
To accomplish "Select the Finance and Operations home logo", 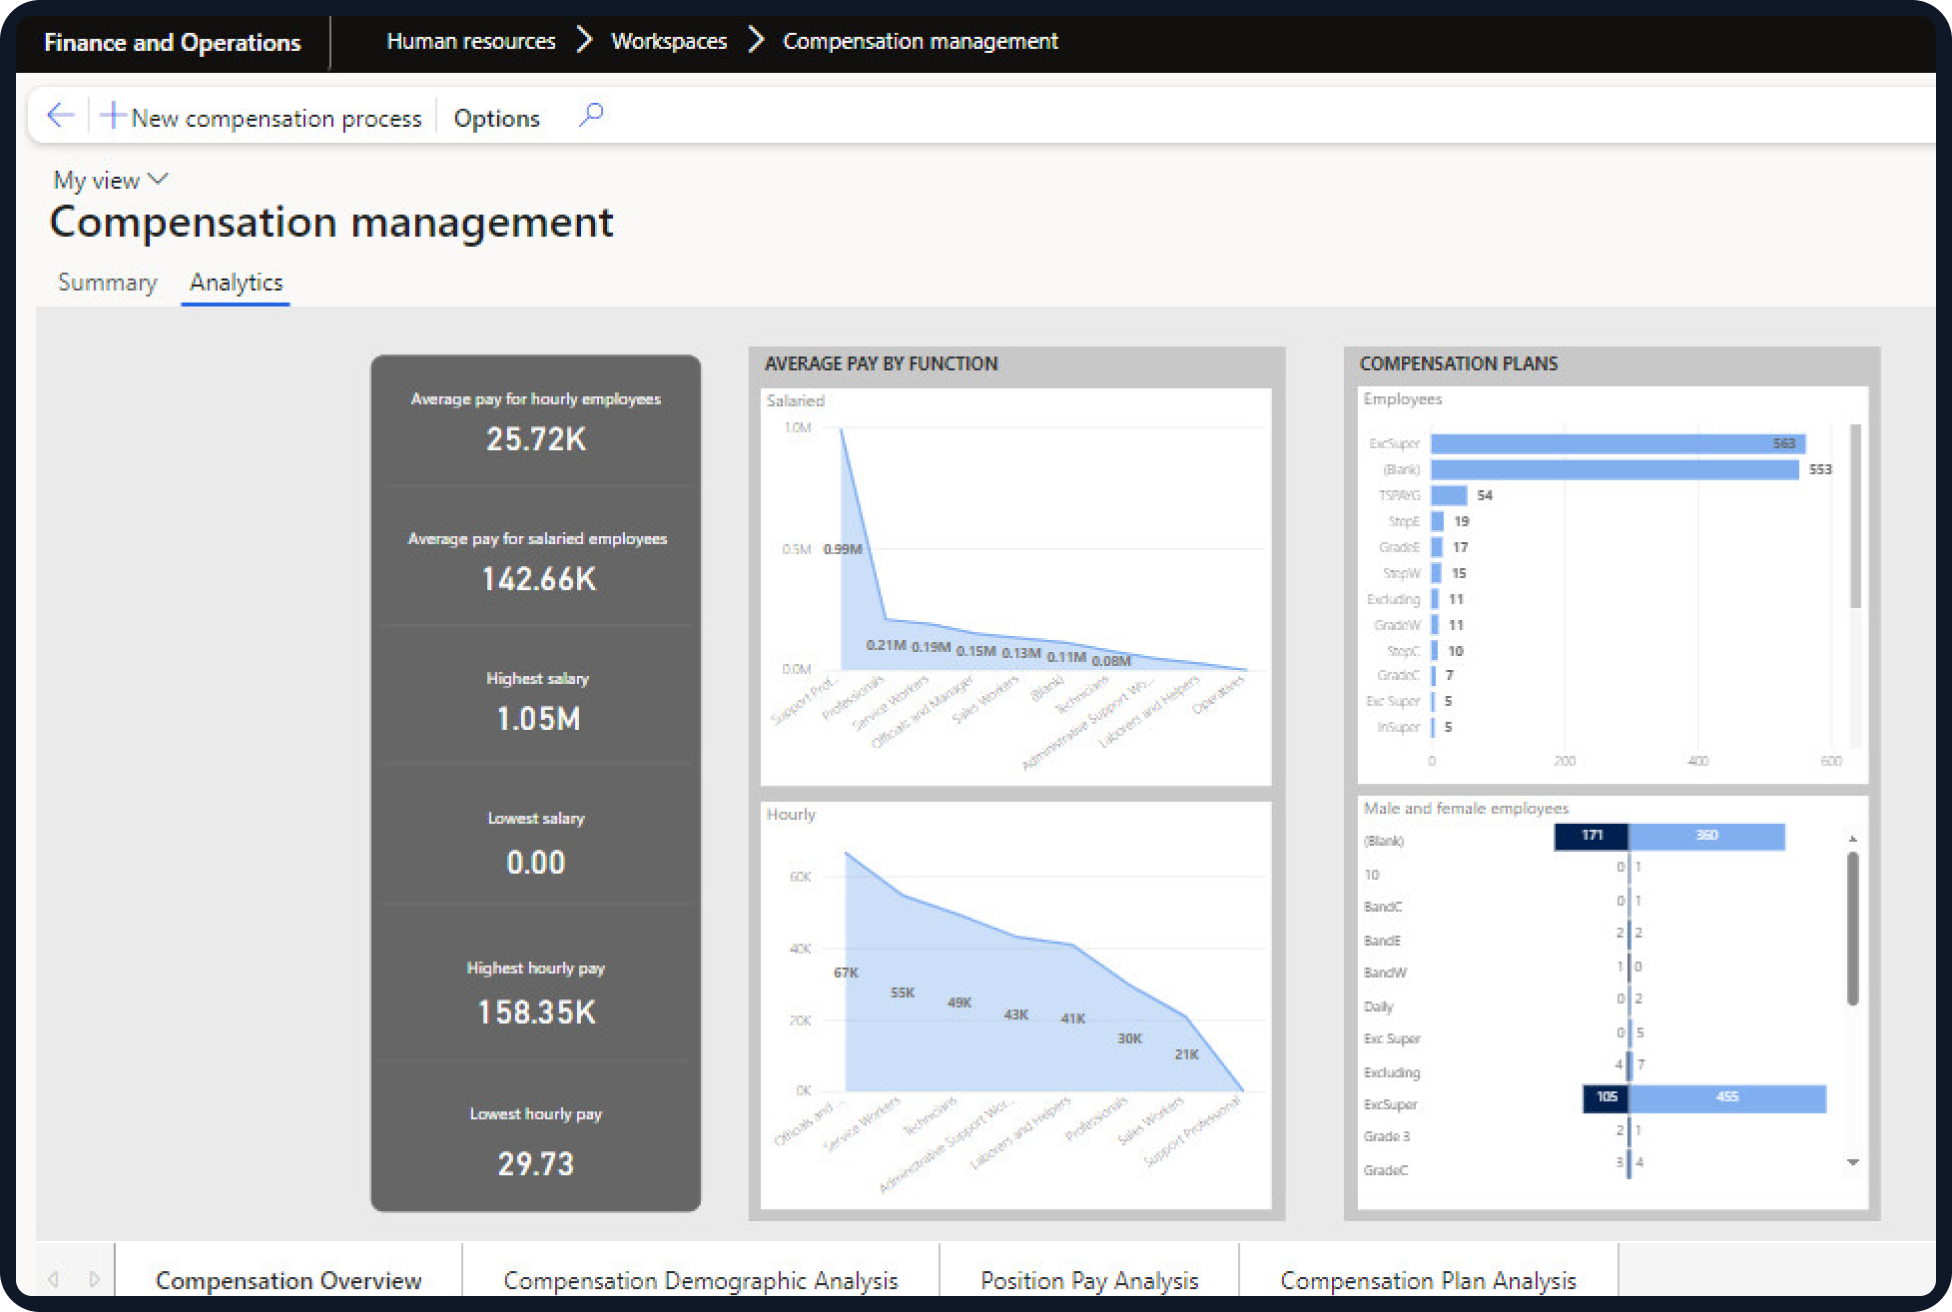I will tap(171, 41).
